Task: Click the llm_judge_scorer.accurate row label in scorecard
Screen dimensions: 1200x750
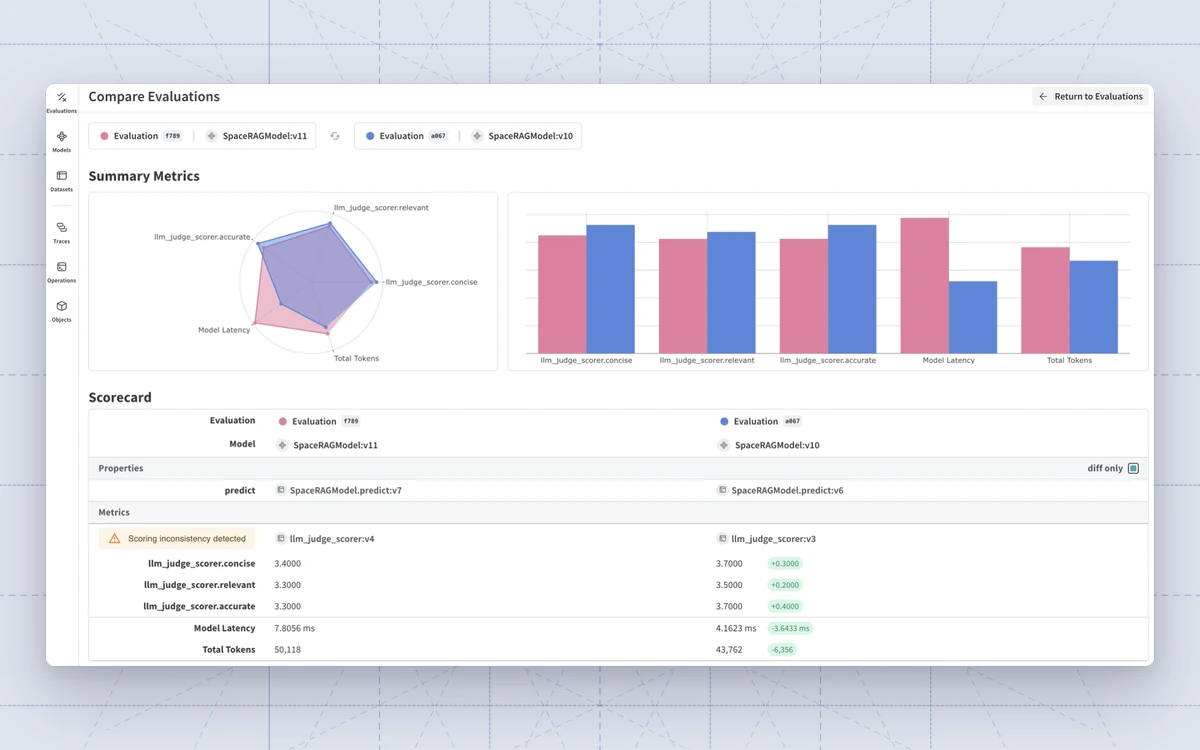Action: 199,606
